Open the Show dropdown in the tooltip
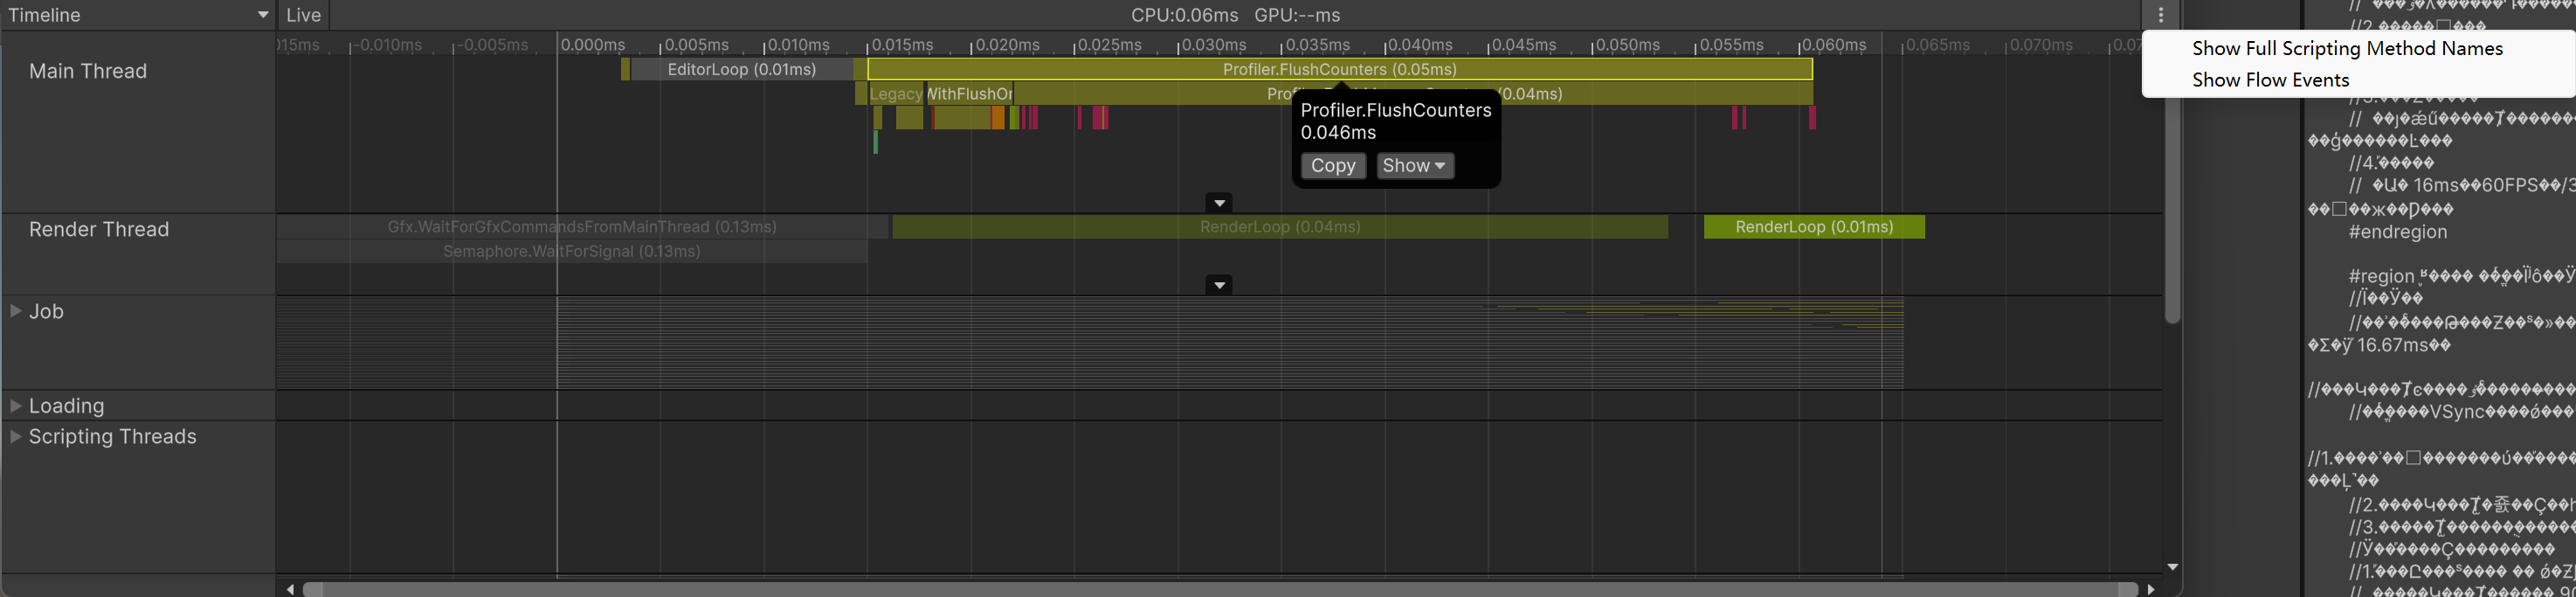Viewport: 2576px width, 597px height. [x=1414, y=166]
